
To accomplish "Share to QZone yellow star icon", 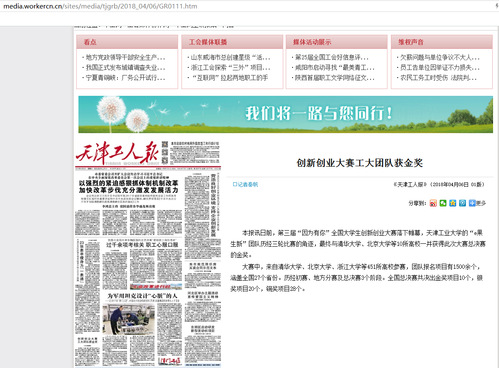I will coord(453,203).
